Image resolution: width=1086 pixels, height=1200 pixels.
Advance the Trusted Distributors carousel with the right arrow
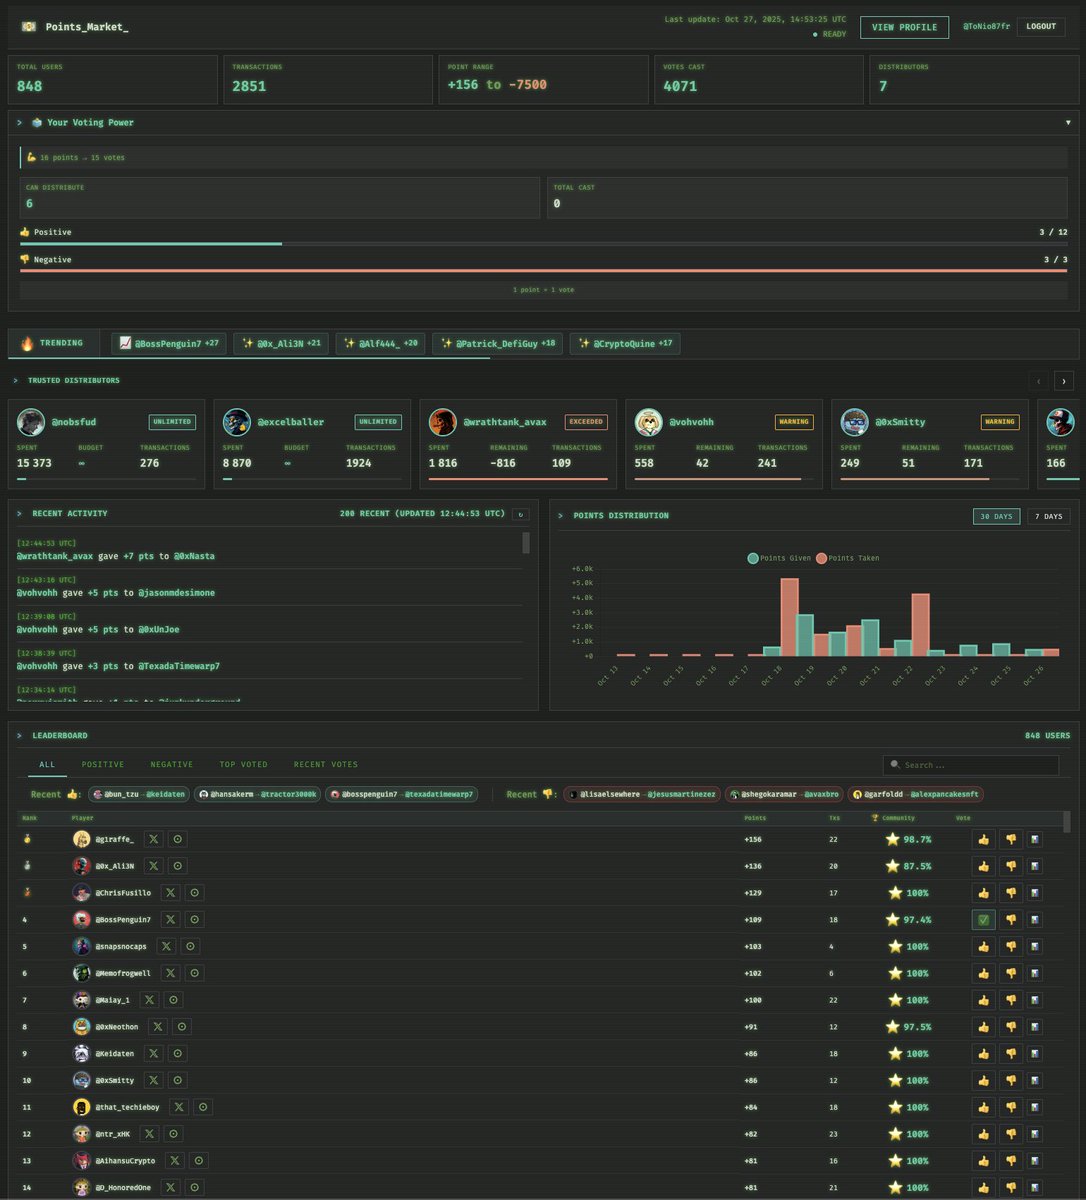pos(1063,381)
